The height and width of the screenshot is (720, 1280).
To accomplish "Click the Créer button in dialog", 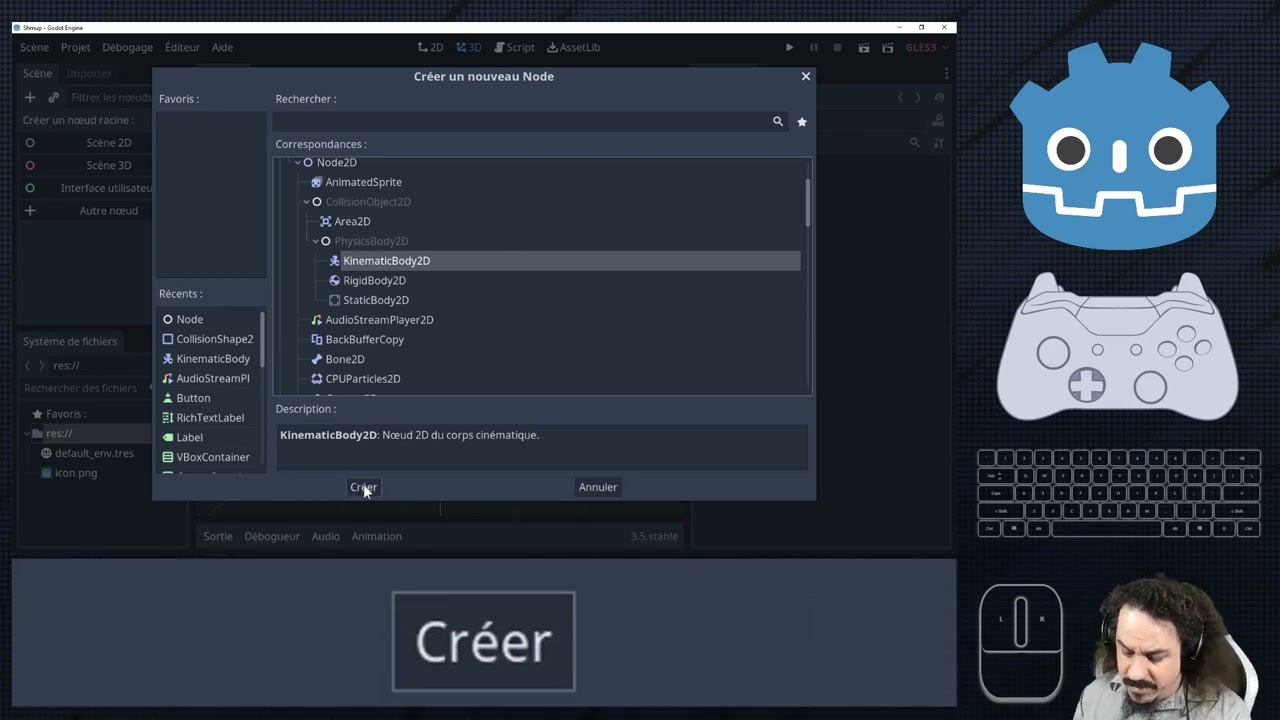I will (363, 487).
